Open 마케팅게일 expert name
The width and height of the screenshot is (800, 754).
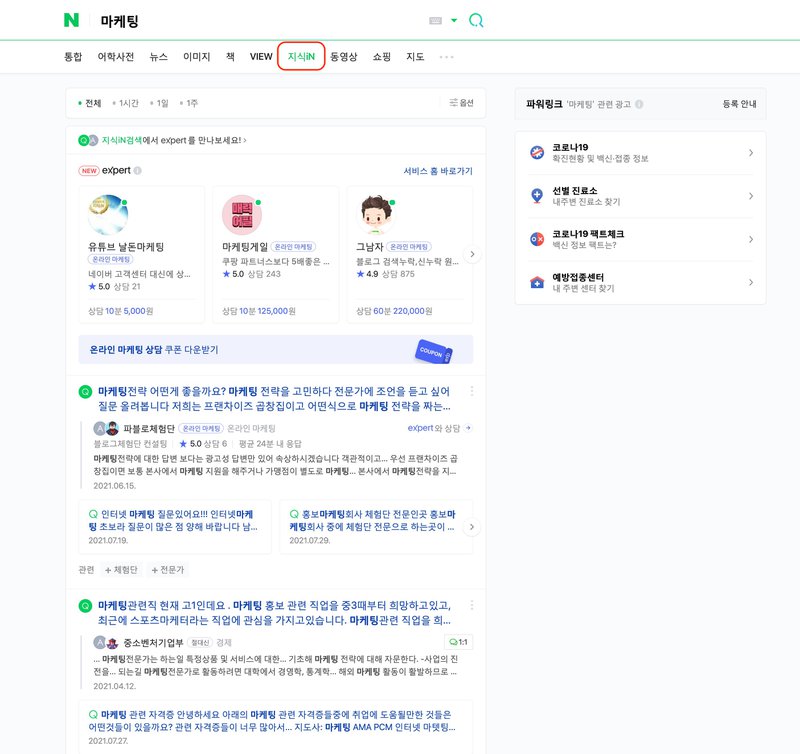245,247
